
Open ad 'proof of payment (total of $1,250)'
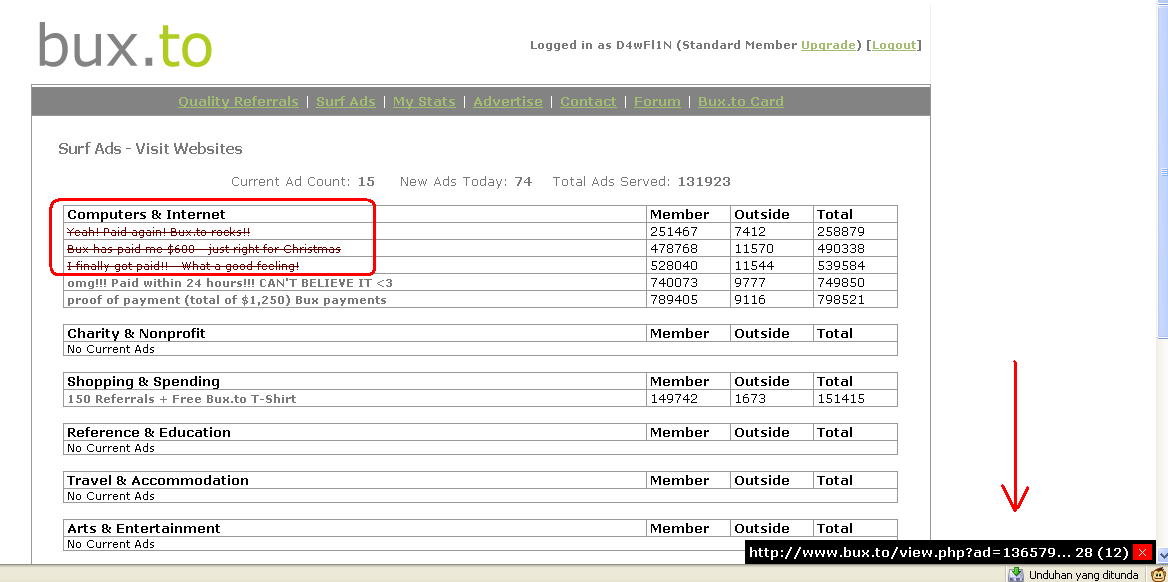coord(226,300)
